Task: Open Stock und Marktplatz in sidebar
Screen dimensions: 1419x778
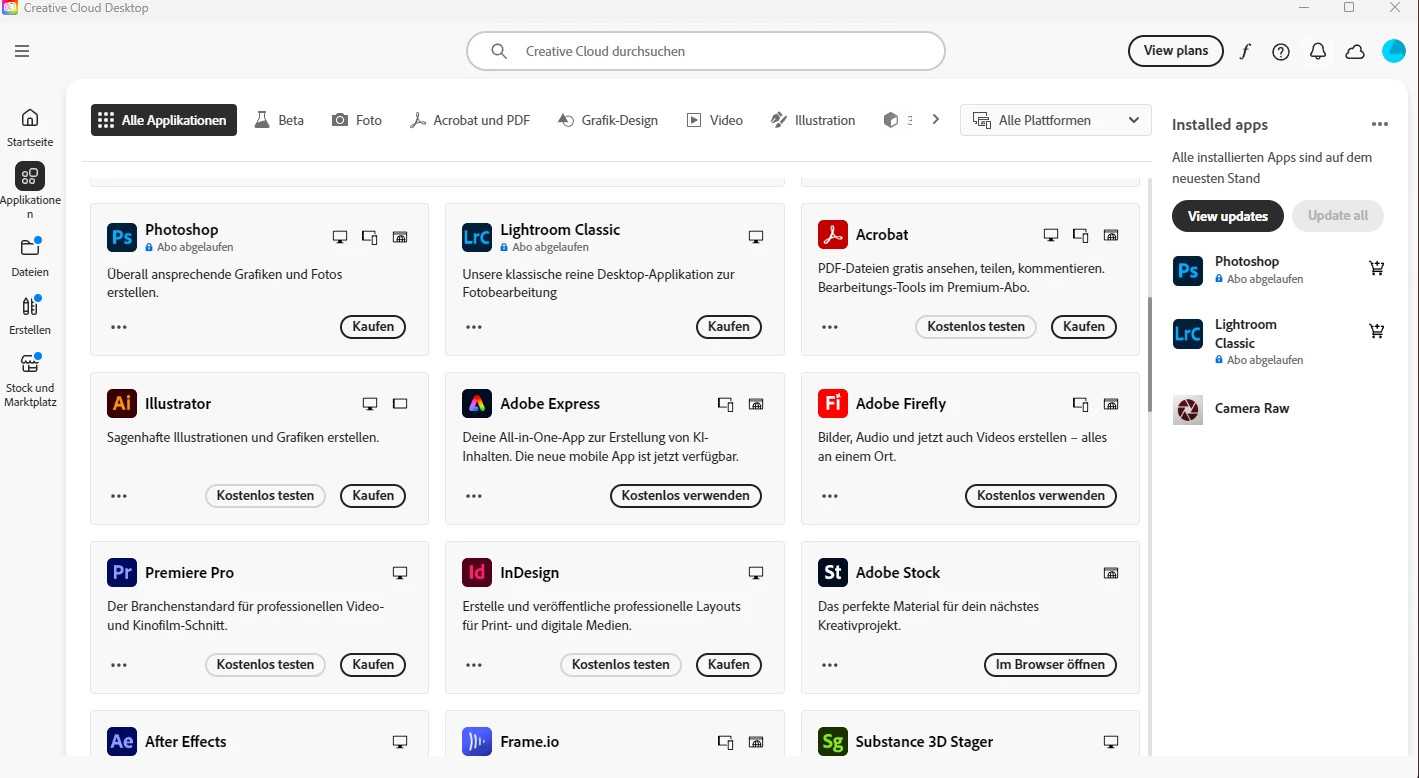Action: point(30,380)
